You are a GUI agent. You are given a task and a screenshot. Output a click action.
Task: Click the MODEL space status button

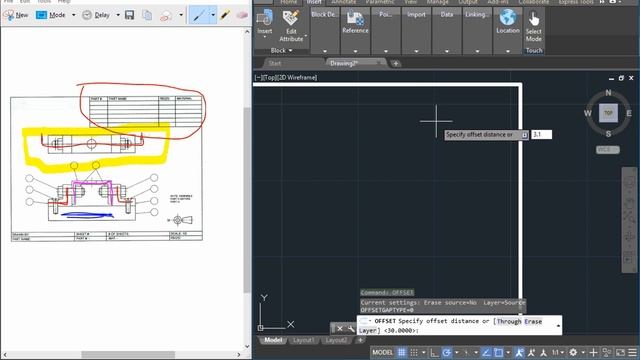tap(382, 352)
